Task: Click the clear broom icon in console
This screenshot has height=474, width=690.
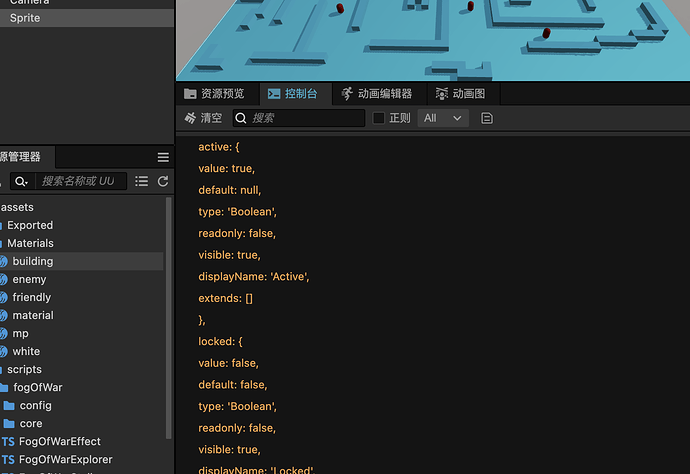Action: click(x=190, y=118)
